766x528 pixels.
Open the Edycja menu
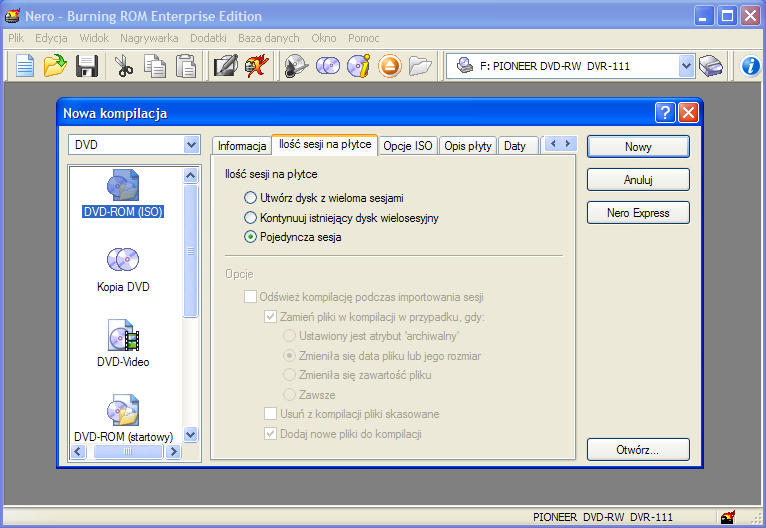51,38
